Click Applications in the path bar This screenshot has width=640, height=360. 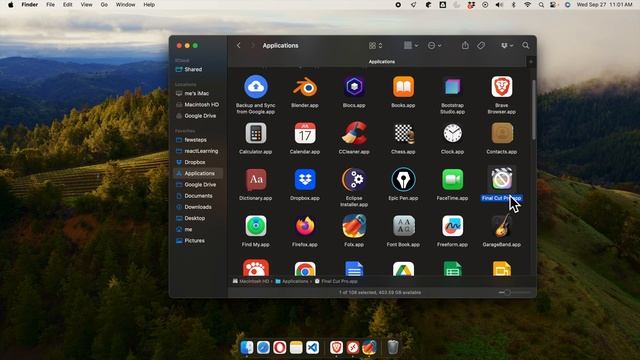[x=292, y=281]
